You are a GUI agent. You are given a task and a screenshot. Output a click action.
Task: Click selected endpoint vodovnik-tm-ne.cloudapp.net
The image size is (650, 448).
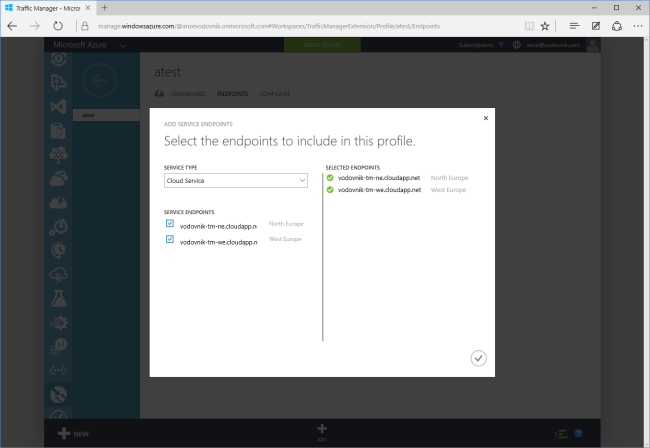click(379, 178)
